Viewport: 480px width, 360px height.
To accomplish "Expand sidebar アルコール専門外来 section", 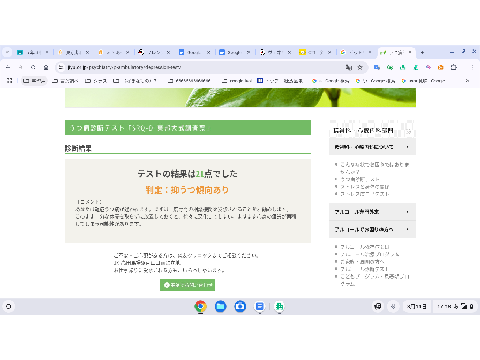I will pos(372,212).
